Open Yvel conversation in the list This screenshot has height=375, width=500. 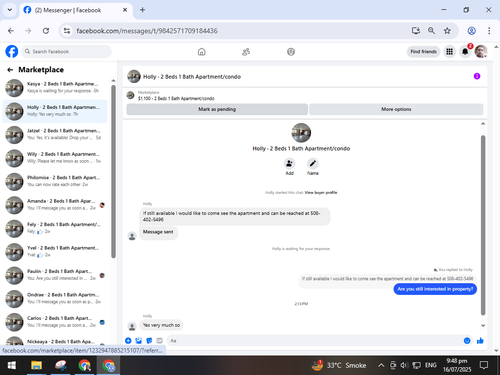(56, 252)
